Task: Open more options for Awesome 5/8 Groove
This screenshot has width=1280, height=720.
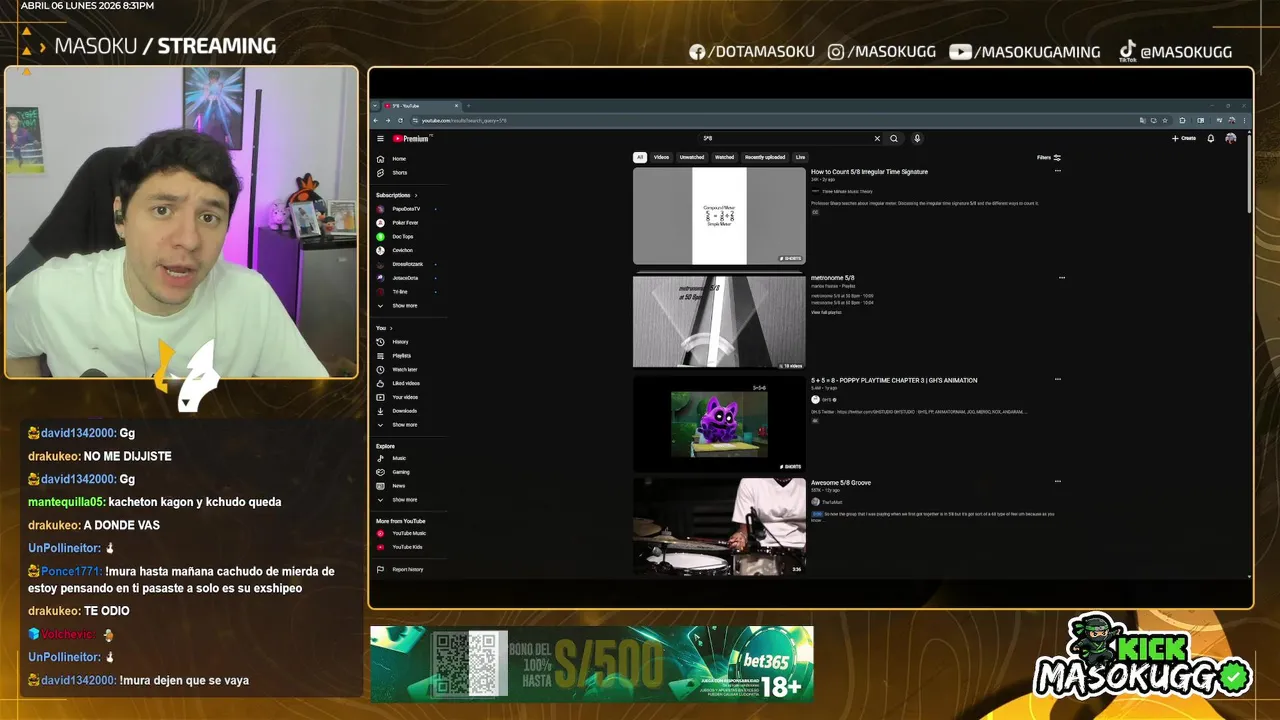Action: [x=1058, y=482]
